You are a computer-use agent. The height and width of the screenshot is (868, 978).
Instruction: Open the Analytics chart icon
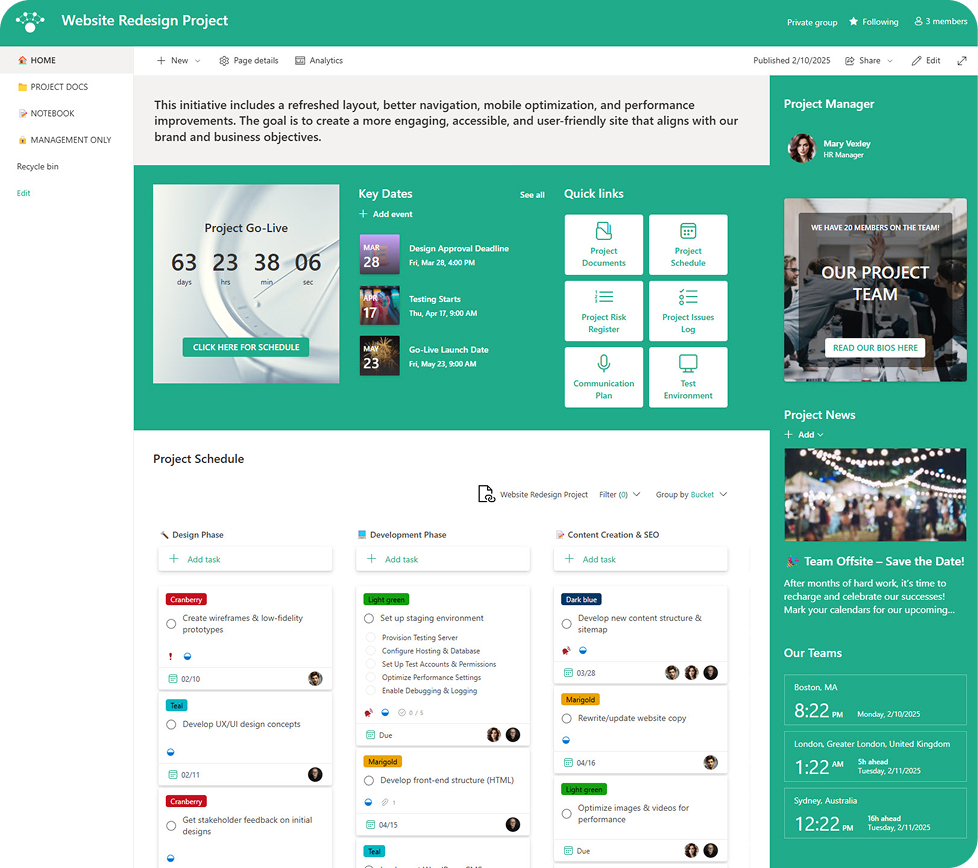point(300,60)
